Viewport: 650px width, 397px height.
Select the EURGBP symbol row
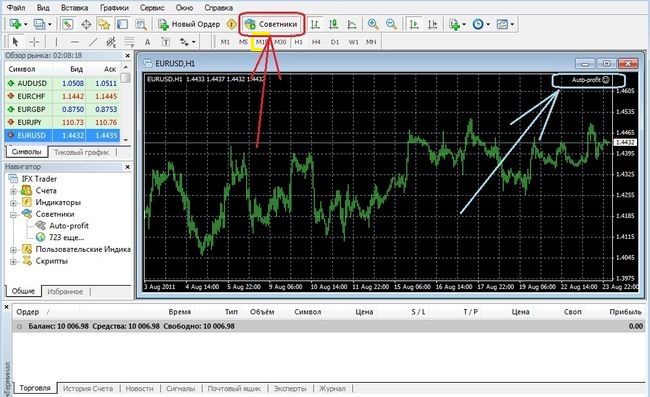[x=62, y=109]
